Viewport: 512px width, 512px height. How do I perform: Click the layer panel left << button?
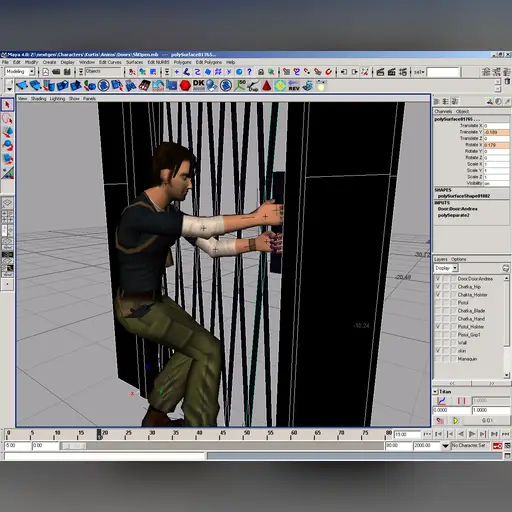(x=452, y=383)
